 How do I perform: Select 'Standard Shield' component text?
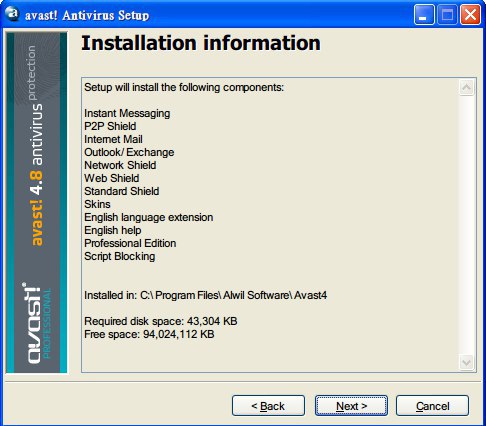click(122, 191)
